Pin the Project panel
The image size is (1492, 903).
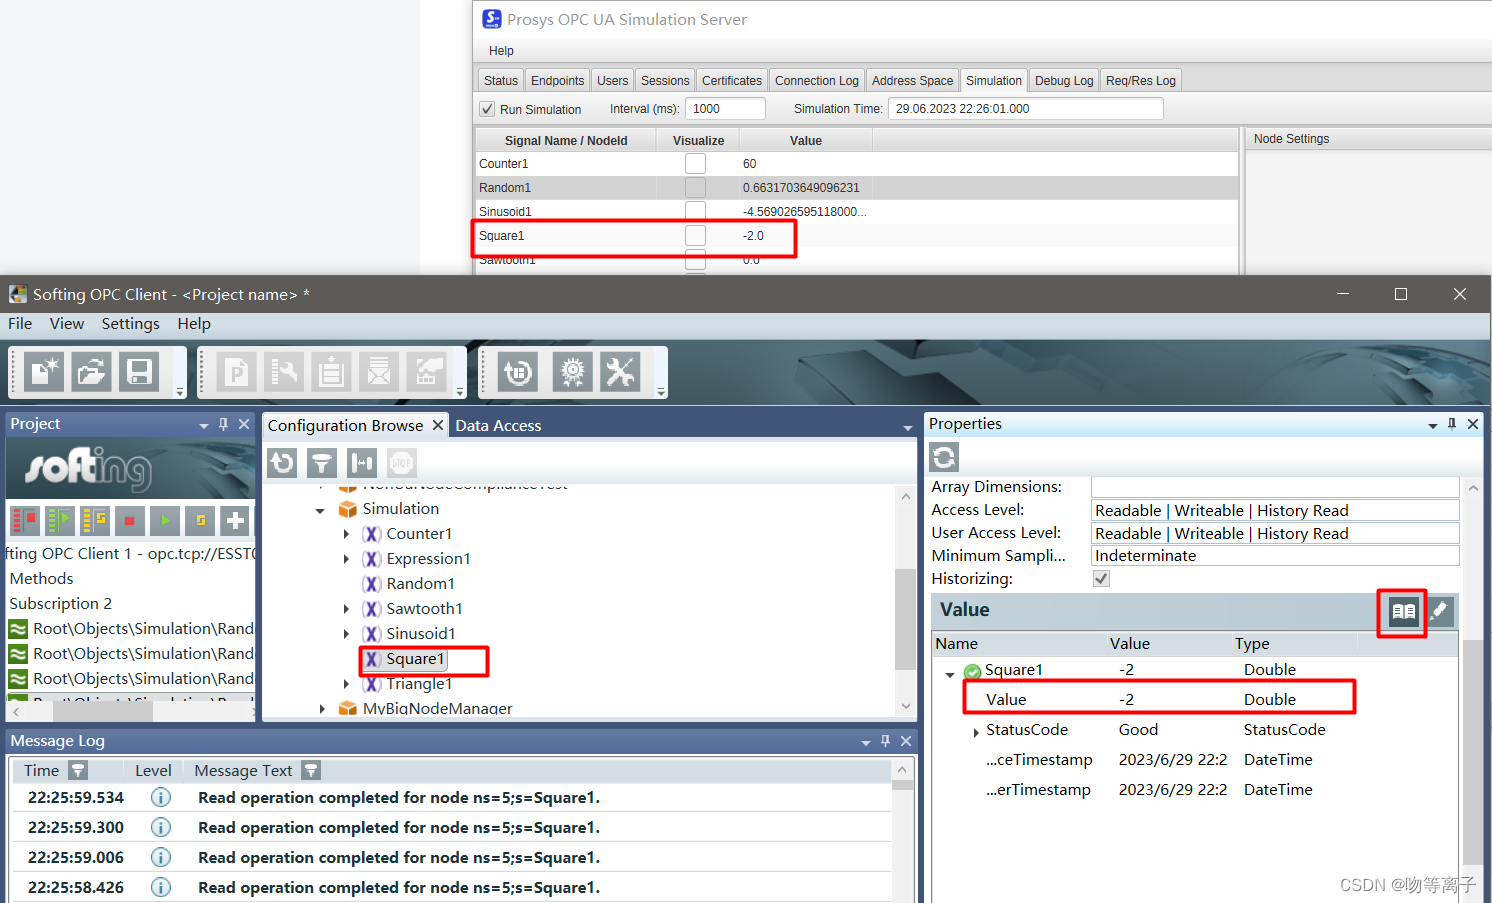[x=223, y=424]
